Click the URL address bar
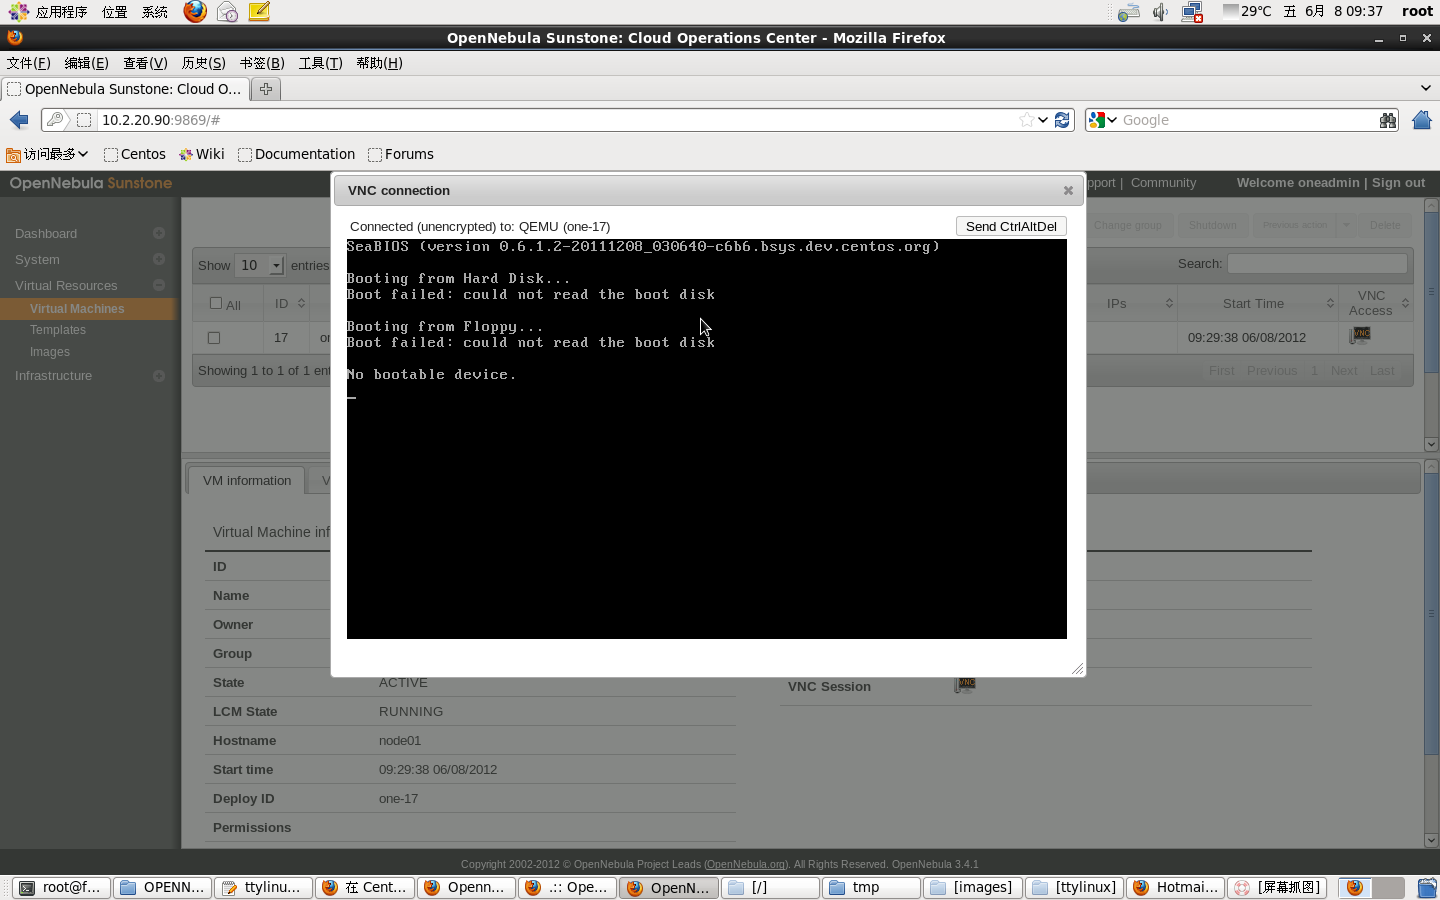1440x900 pixels. (x=557, y=120)
